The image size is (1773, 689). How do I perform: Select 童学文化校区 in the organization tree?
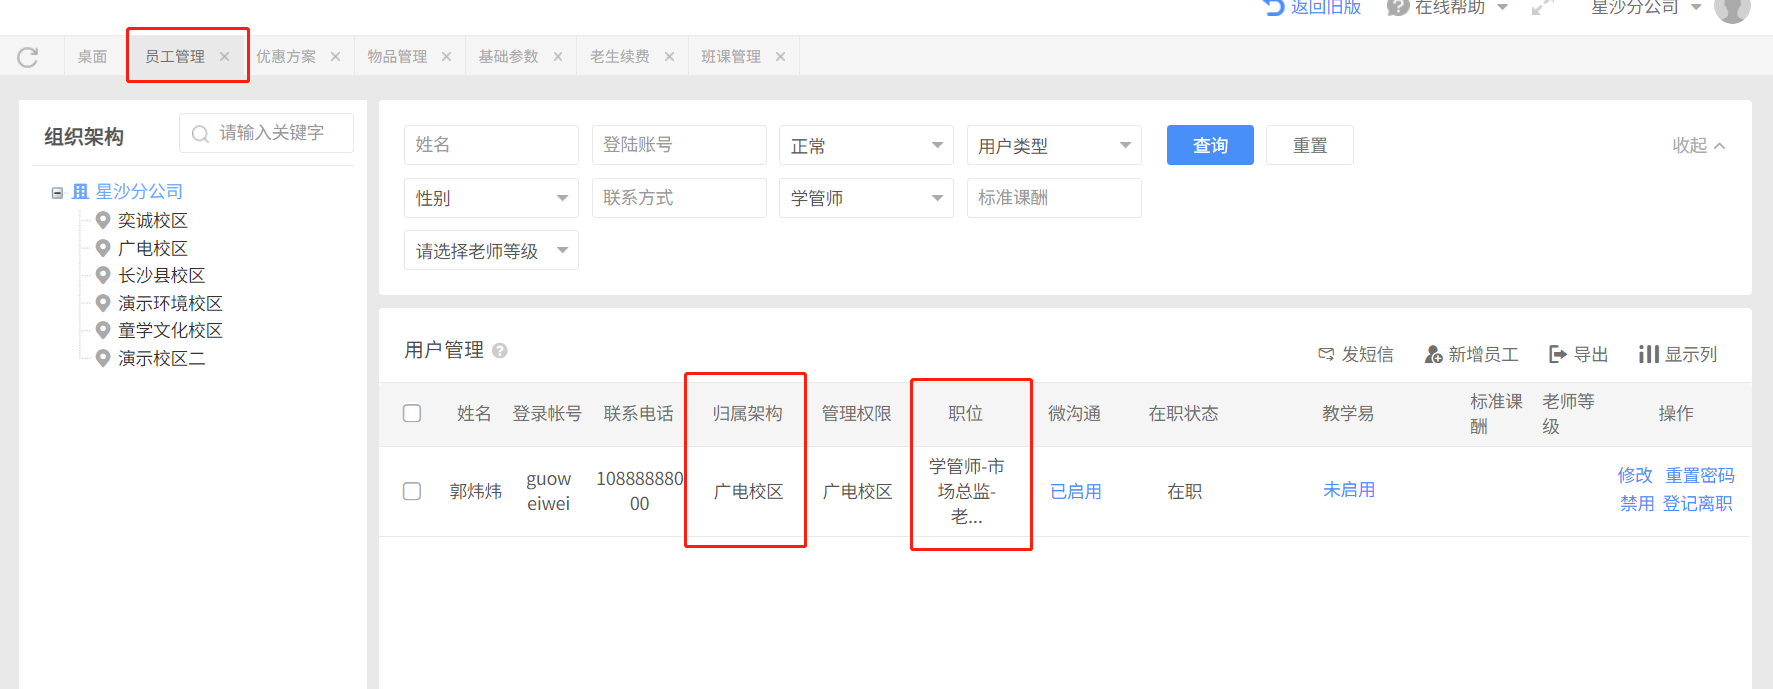click(170, 330)
